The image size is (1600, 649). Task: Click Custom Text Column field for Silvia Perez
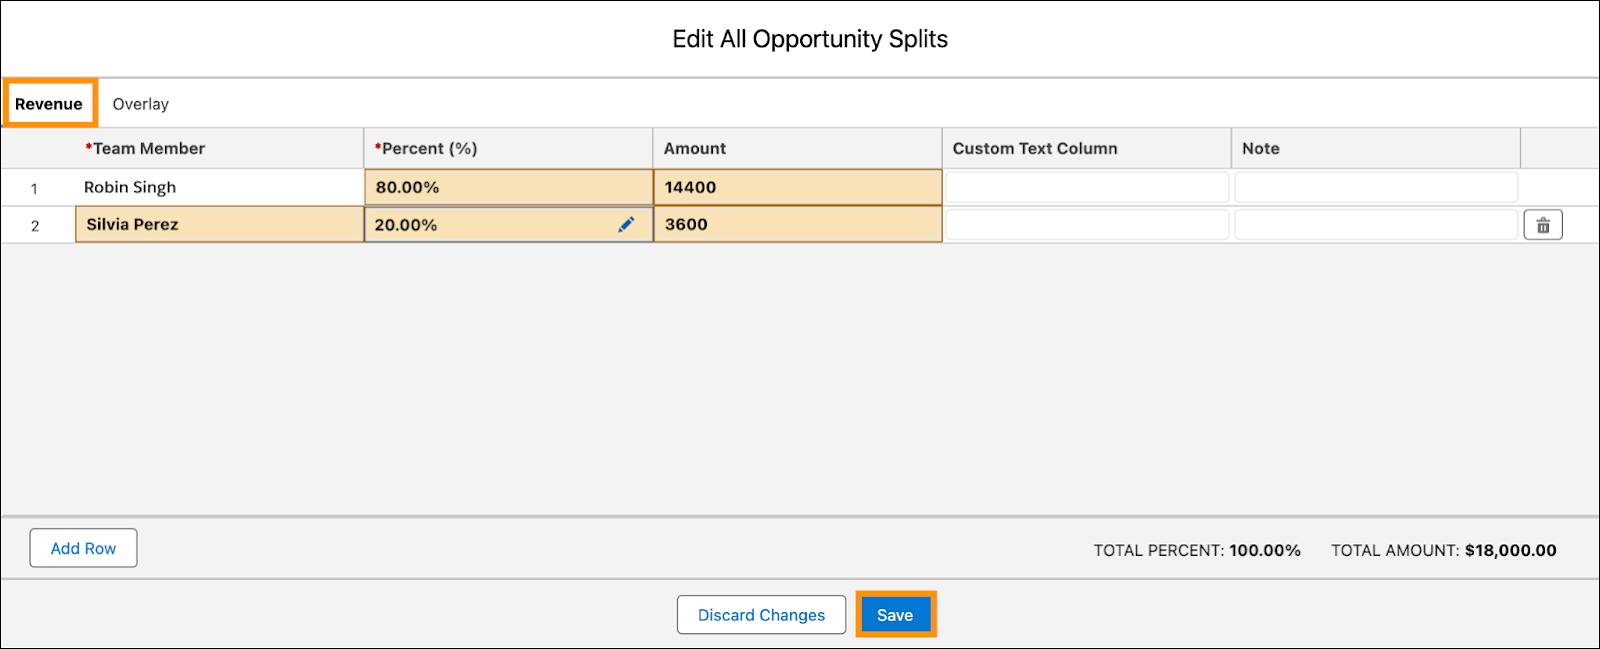[1087, 225]
